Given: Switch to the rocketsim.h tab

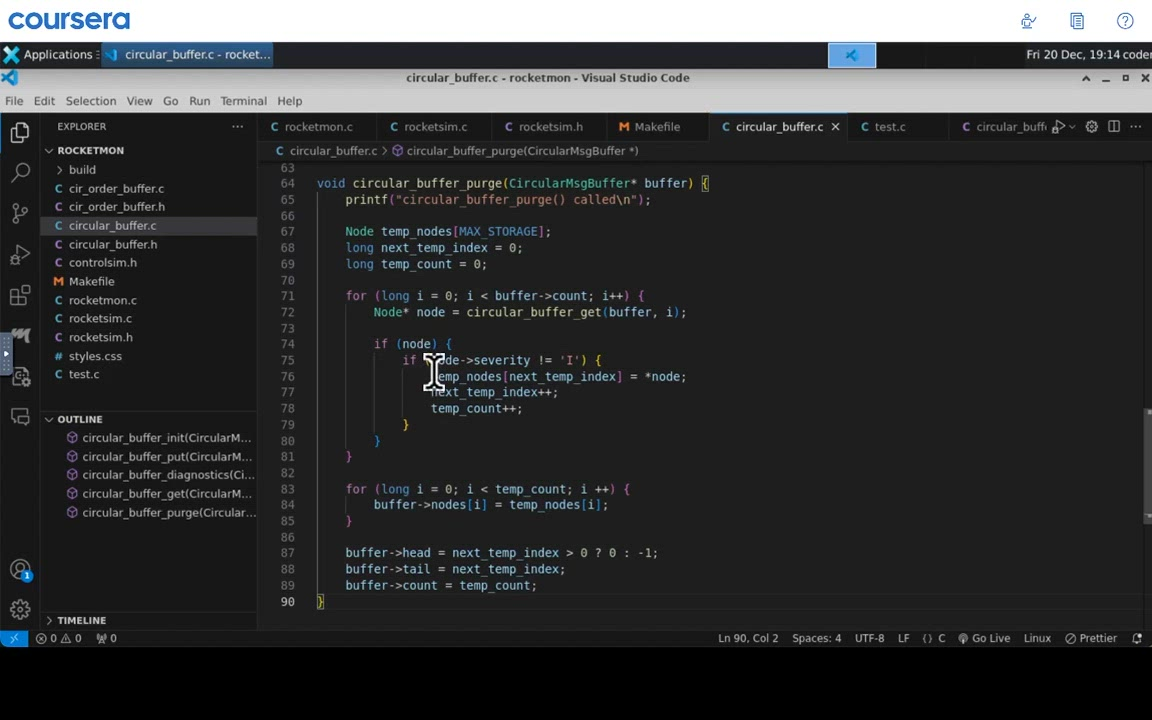Looking at the screenshot, I should tap(549, 127).
